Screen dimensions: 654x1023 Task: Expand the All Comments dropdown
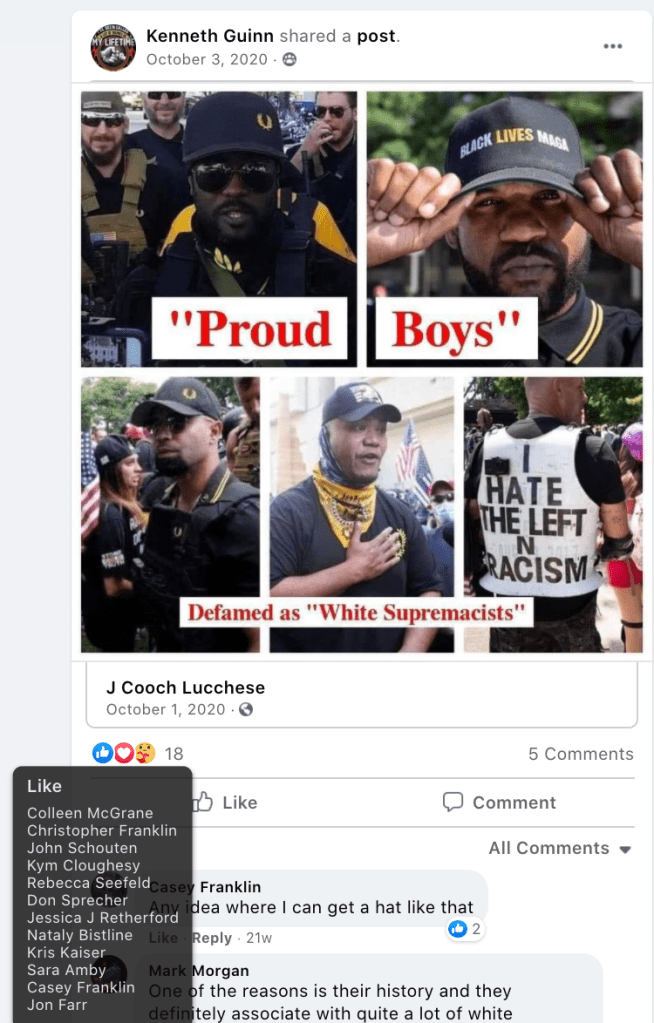tap(559, 848)
